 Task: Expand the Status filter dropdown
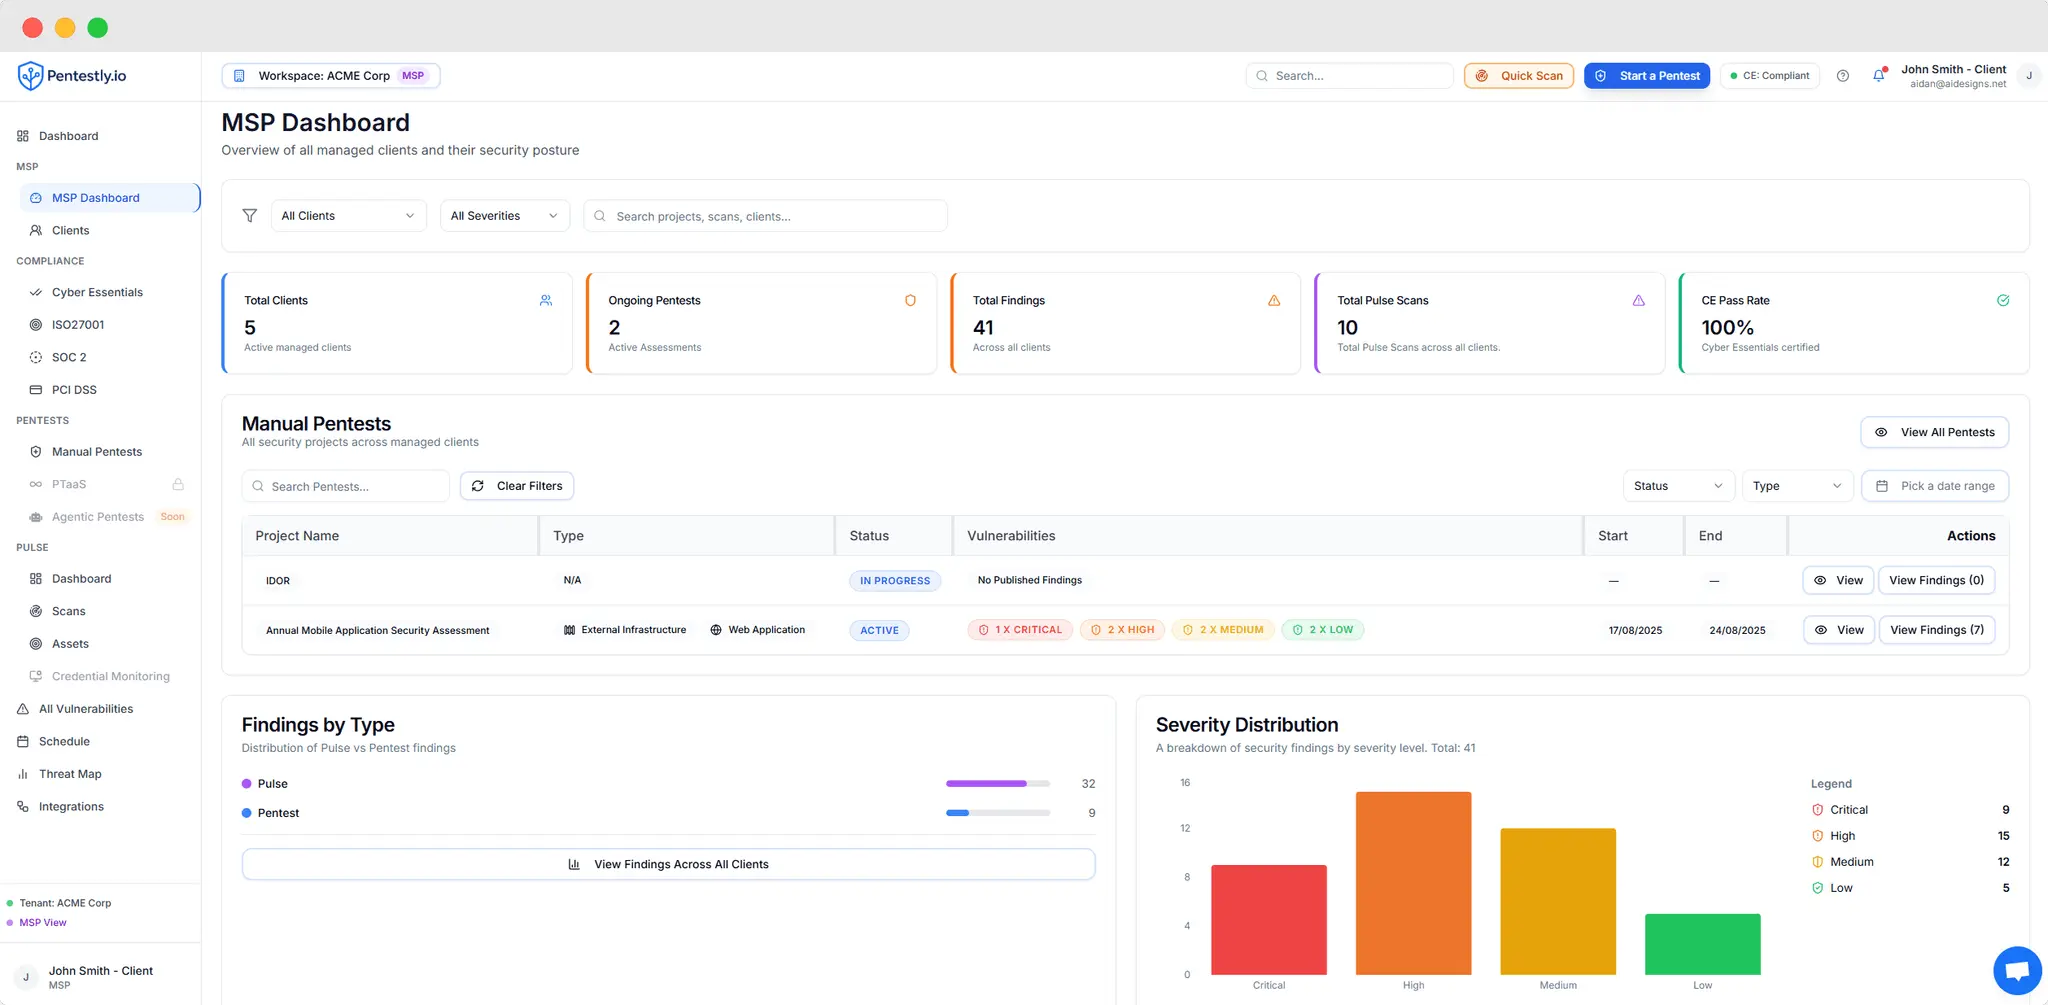coord(1678,486)
